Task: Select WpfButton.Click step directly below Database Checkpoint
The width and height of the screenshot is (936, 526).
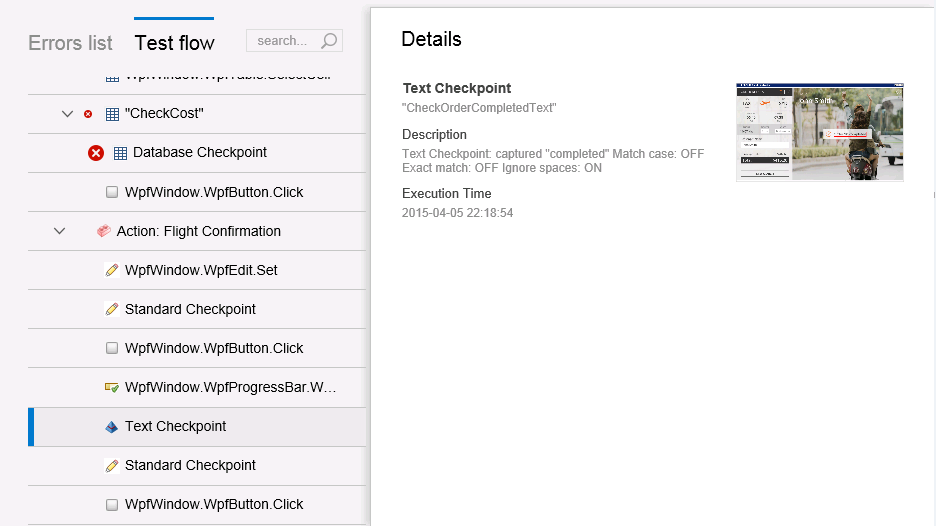Action: point(213,192)
